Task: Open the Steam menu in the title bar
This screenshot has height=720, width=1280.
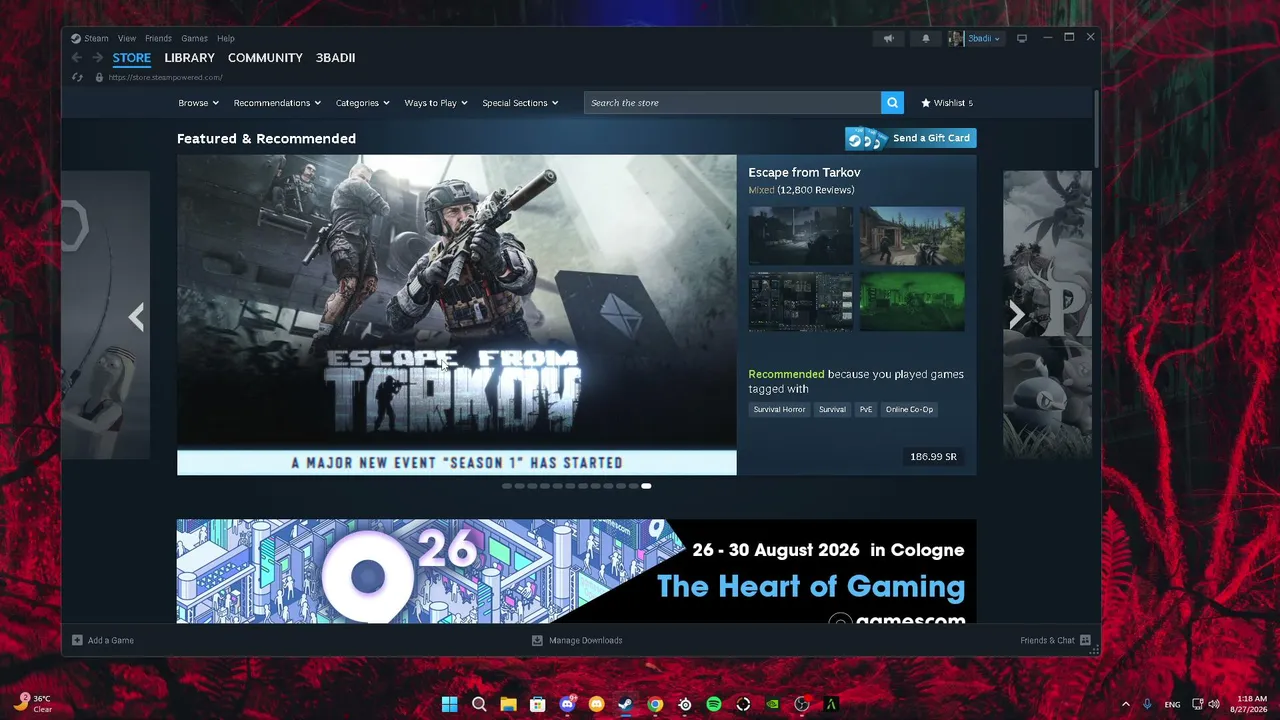Action: 96,38
